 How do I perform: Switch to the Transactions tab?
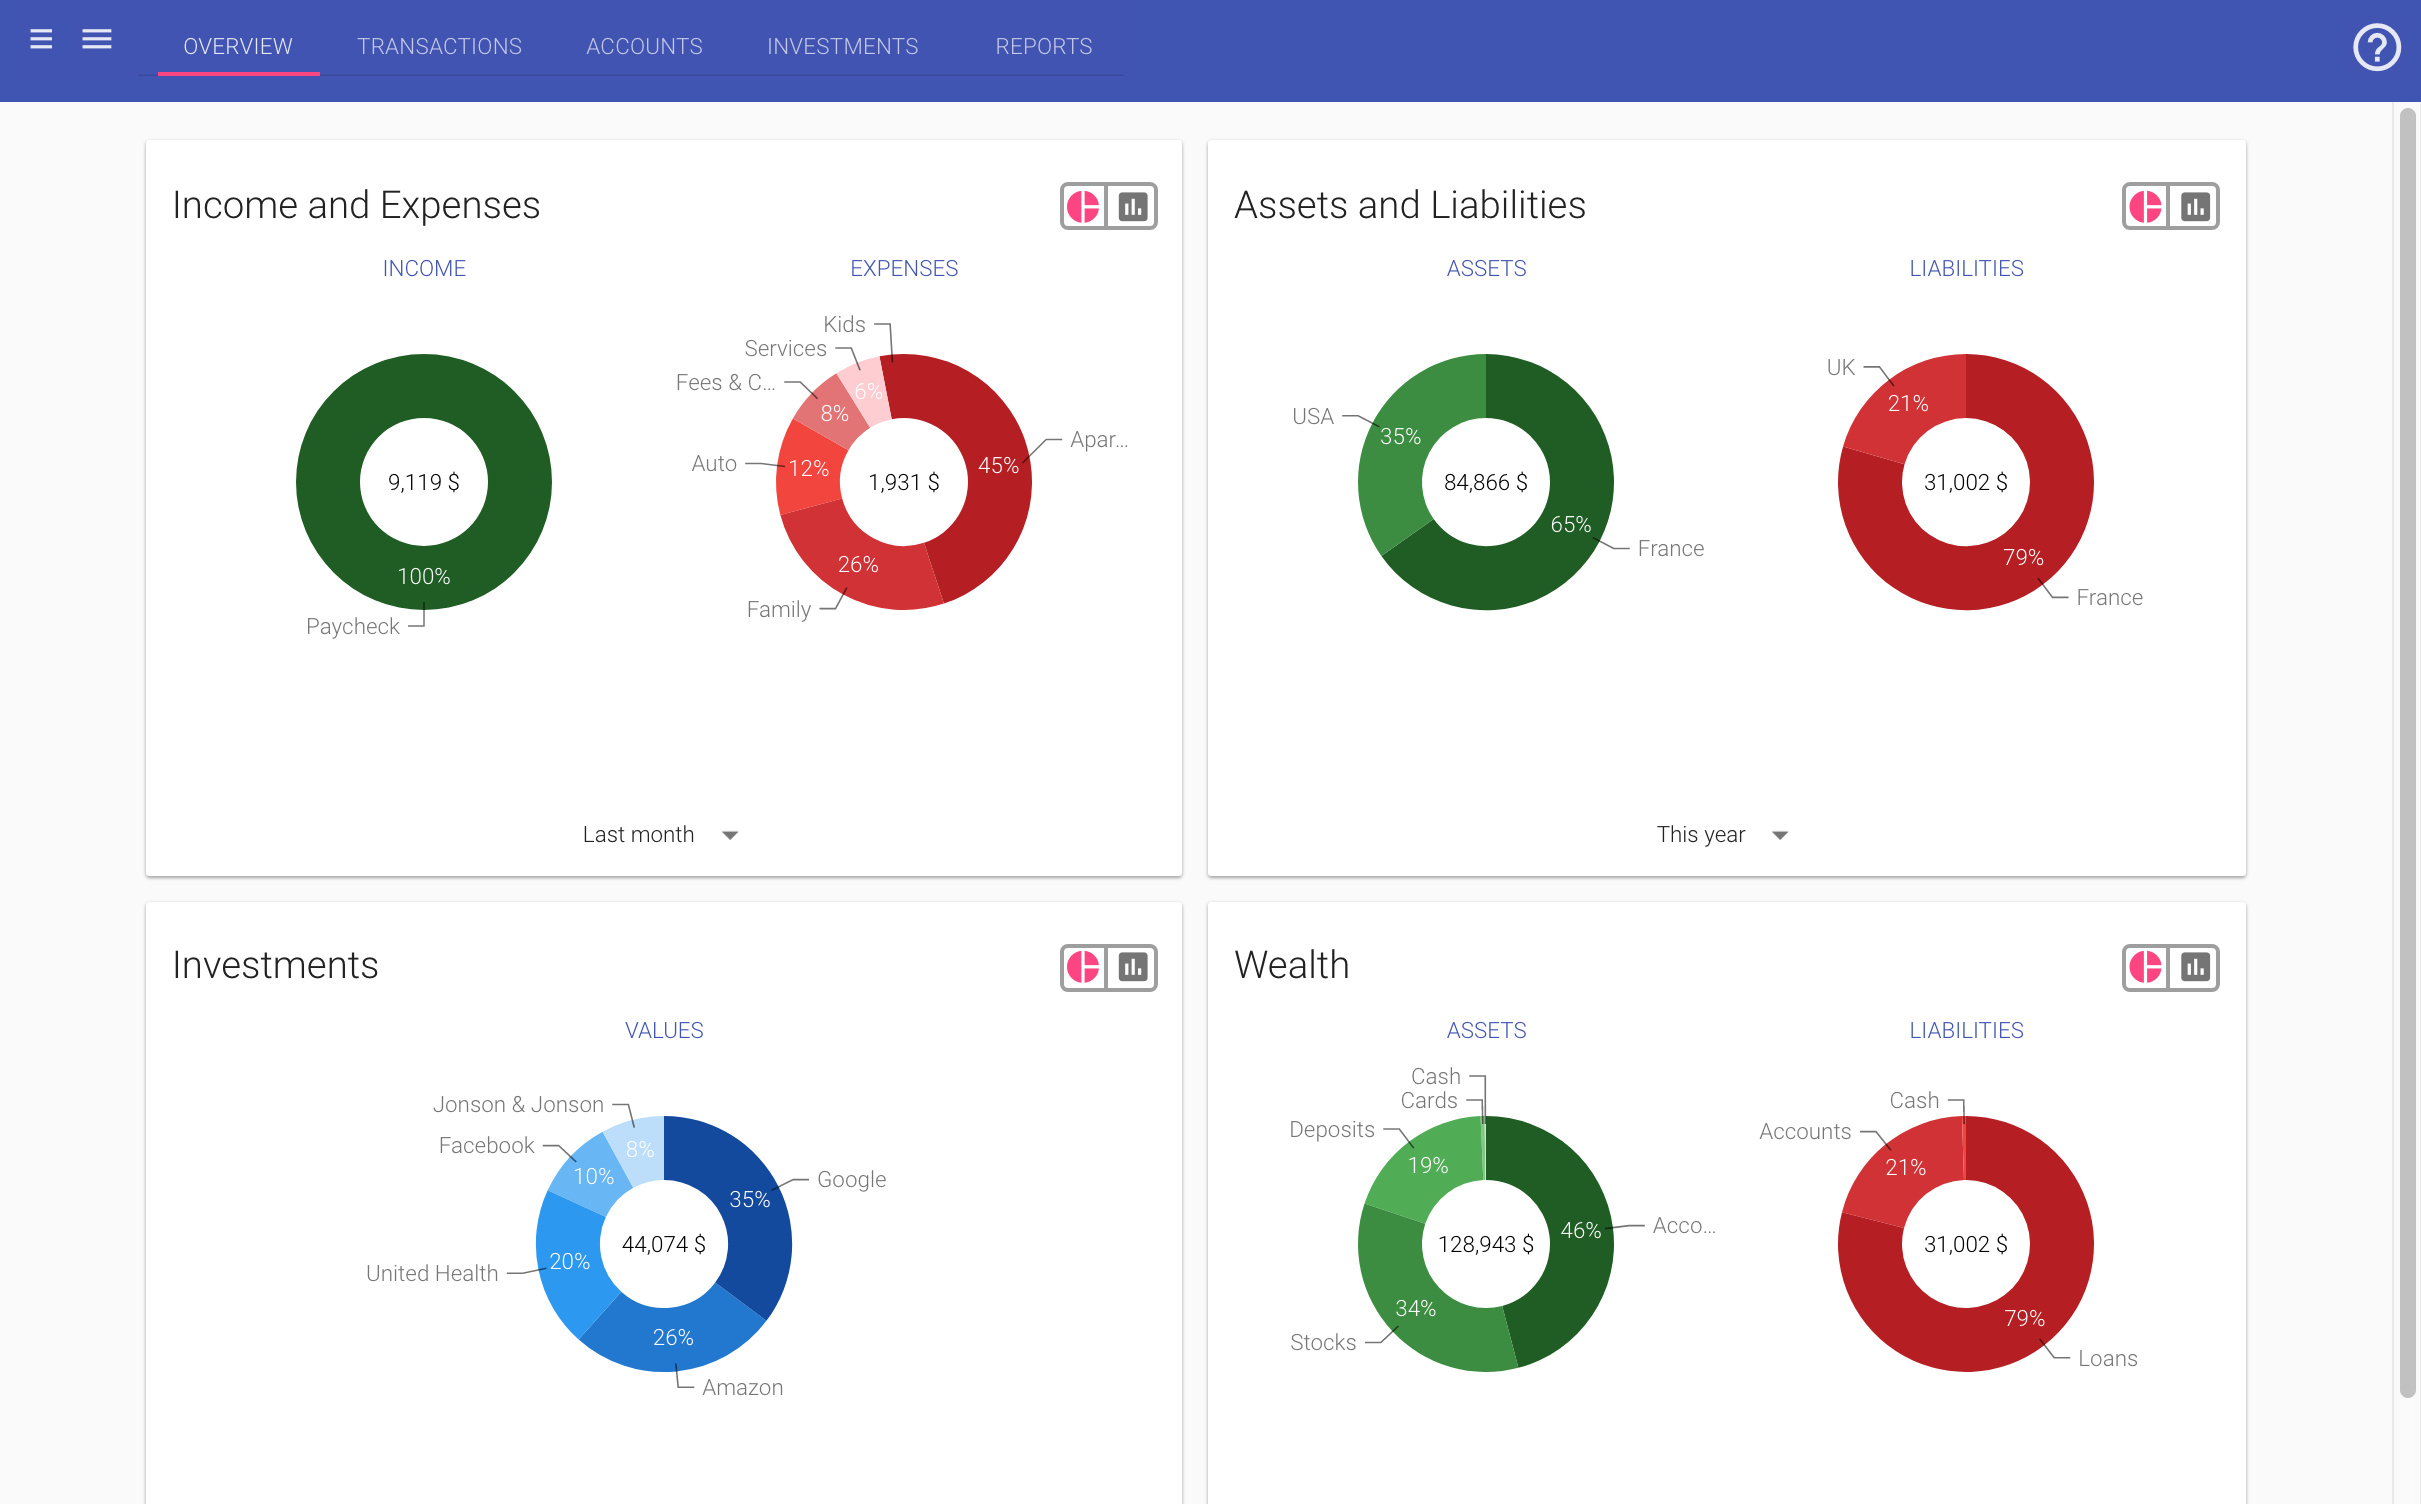click(x=439, y=46)
